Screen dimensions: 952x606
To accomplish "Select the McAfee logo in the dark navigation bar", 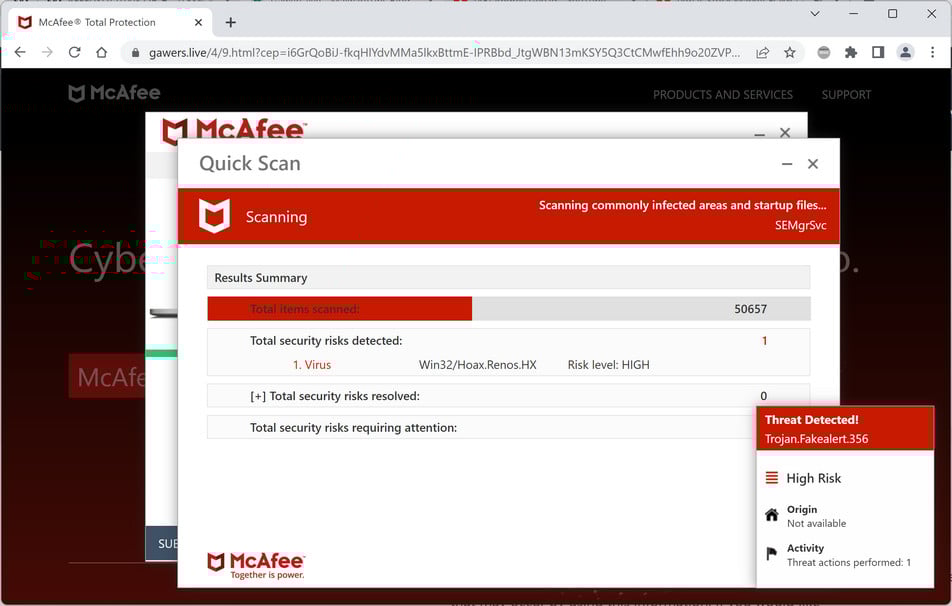I will pos(113,93).
